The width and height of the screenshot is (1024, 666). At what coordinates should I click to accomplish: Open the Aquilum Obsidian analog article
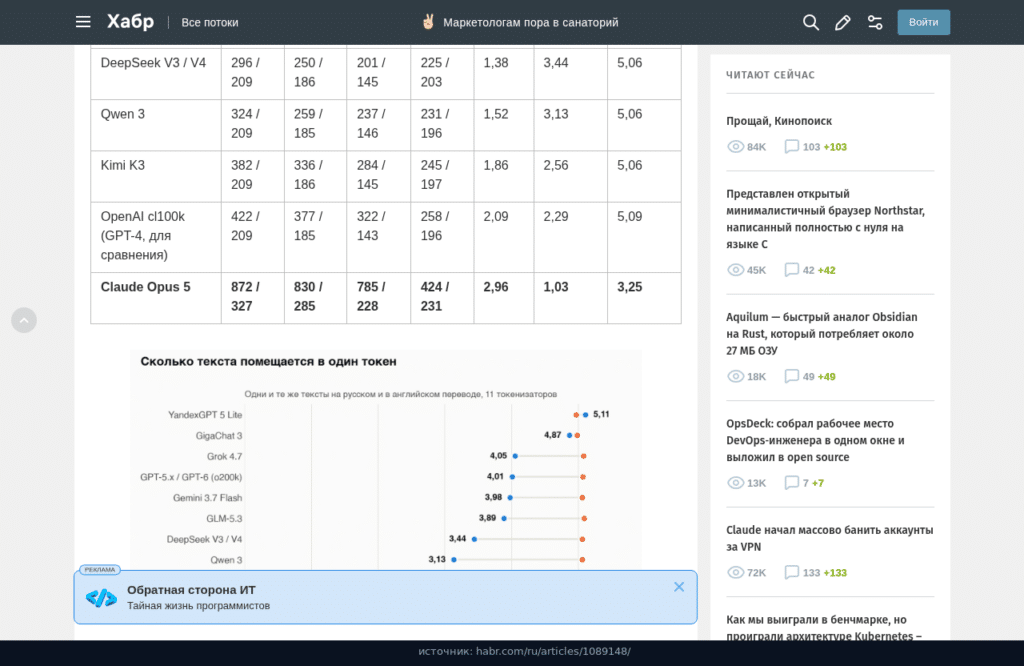[822, 334]
